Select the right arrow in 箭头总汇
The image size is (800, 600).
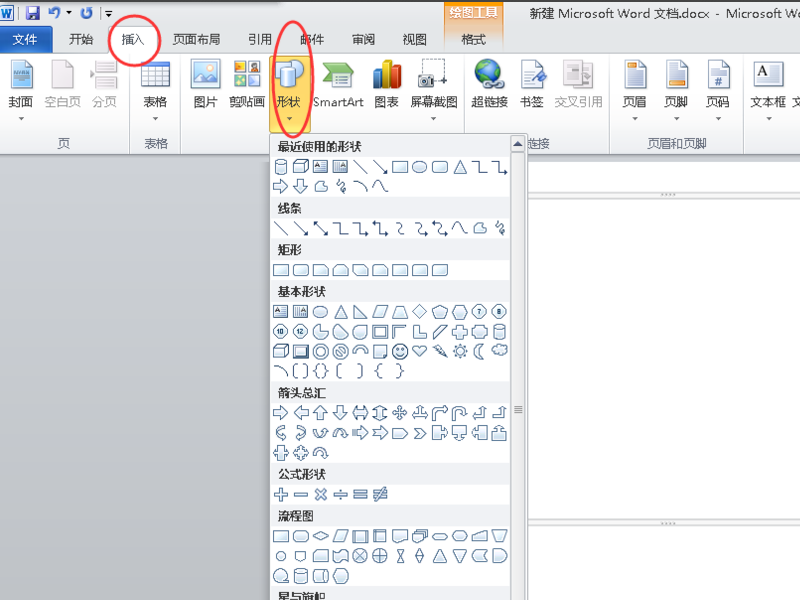281,412
